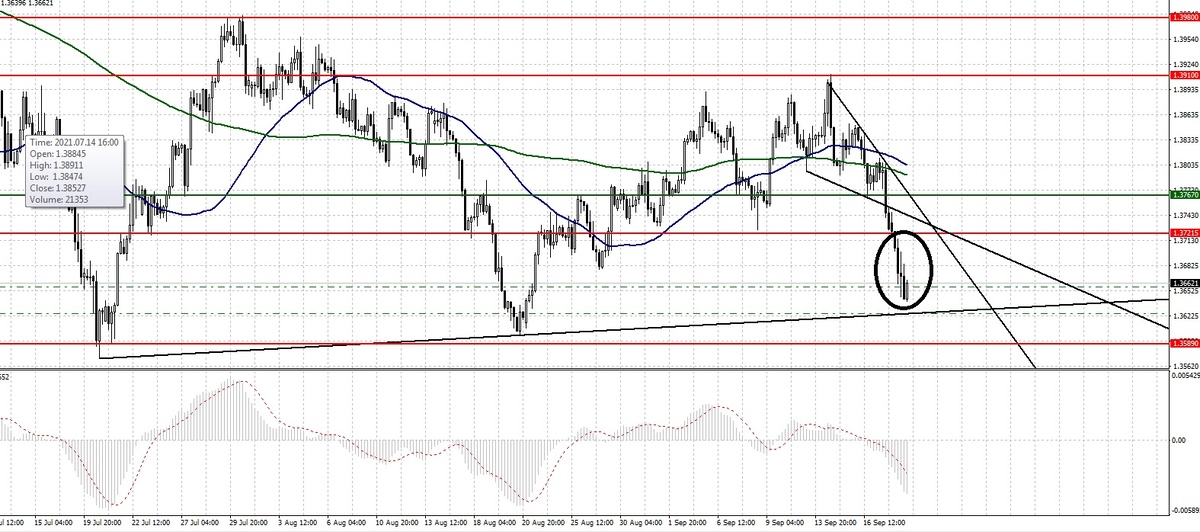Click the red 1.39800 price level label
This screenshot has height=532, width=1200.
point(1184,17)
